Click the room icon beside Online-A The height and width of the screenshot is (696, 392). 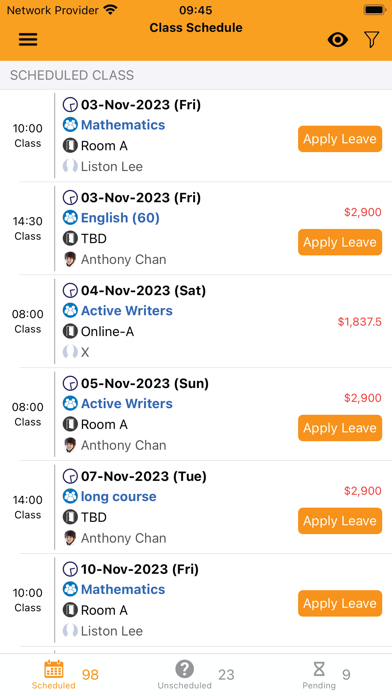pyautogui.click(x=70, y=332)
